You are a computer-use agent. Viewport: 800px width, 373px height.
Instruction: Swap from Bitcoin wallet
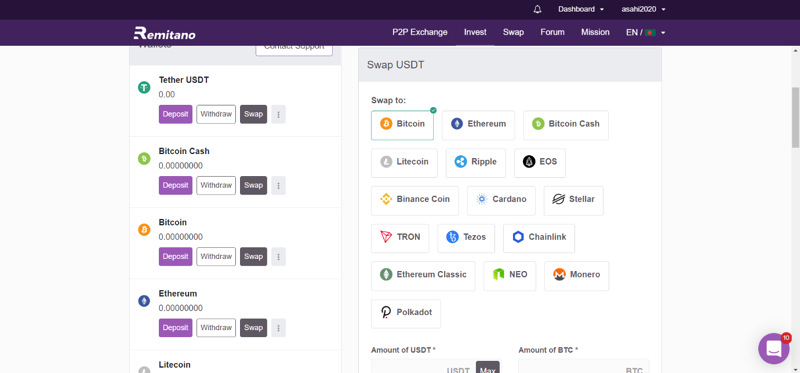click(254, 257)
